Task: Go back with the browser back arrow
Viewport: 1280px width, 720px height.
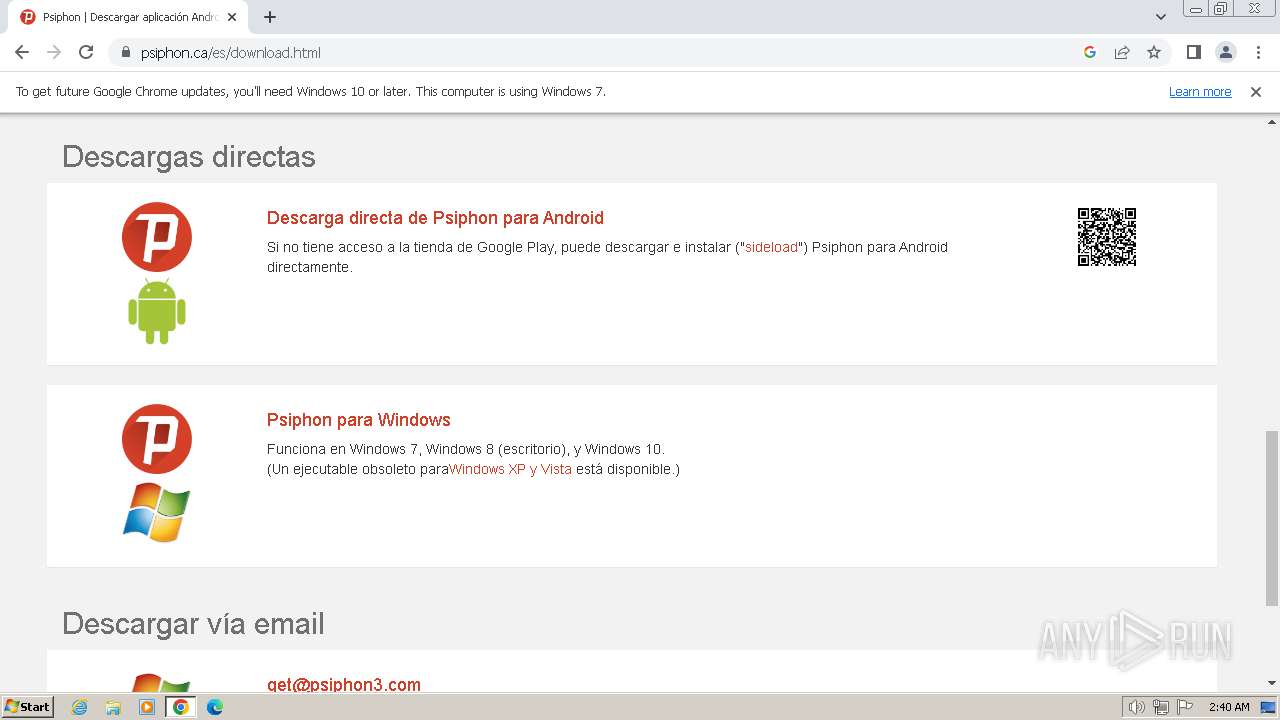Action: pos(22,52)
